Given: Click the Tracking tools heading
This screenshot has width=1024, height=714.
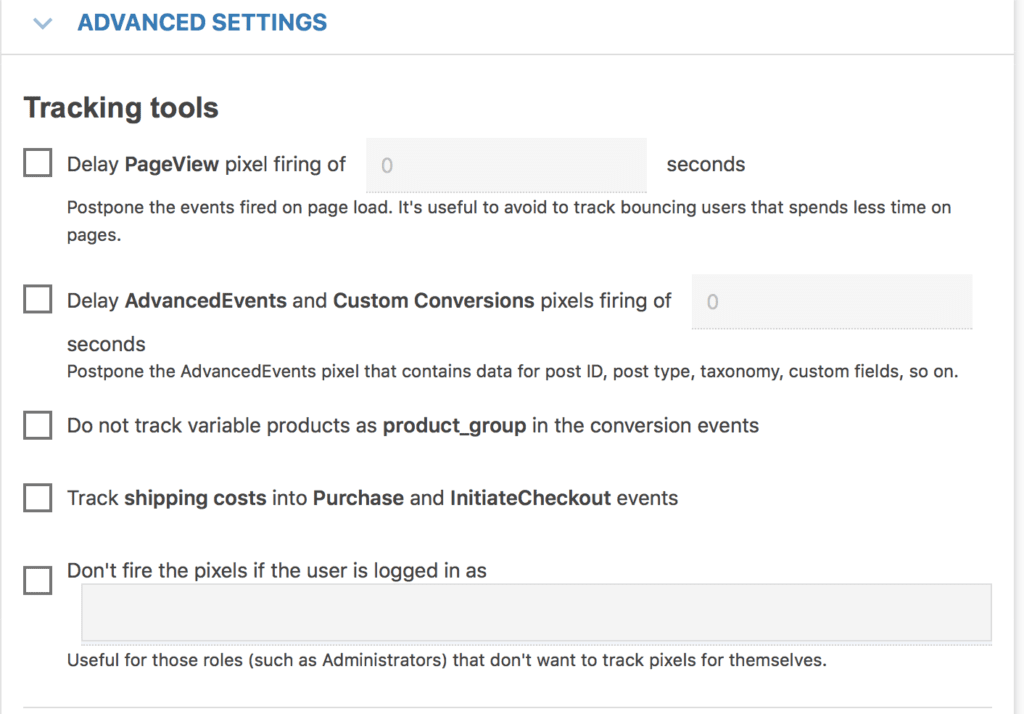Looking at the screenshot, I should [121, 108].
